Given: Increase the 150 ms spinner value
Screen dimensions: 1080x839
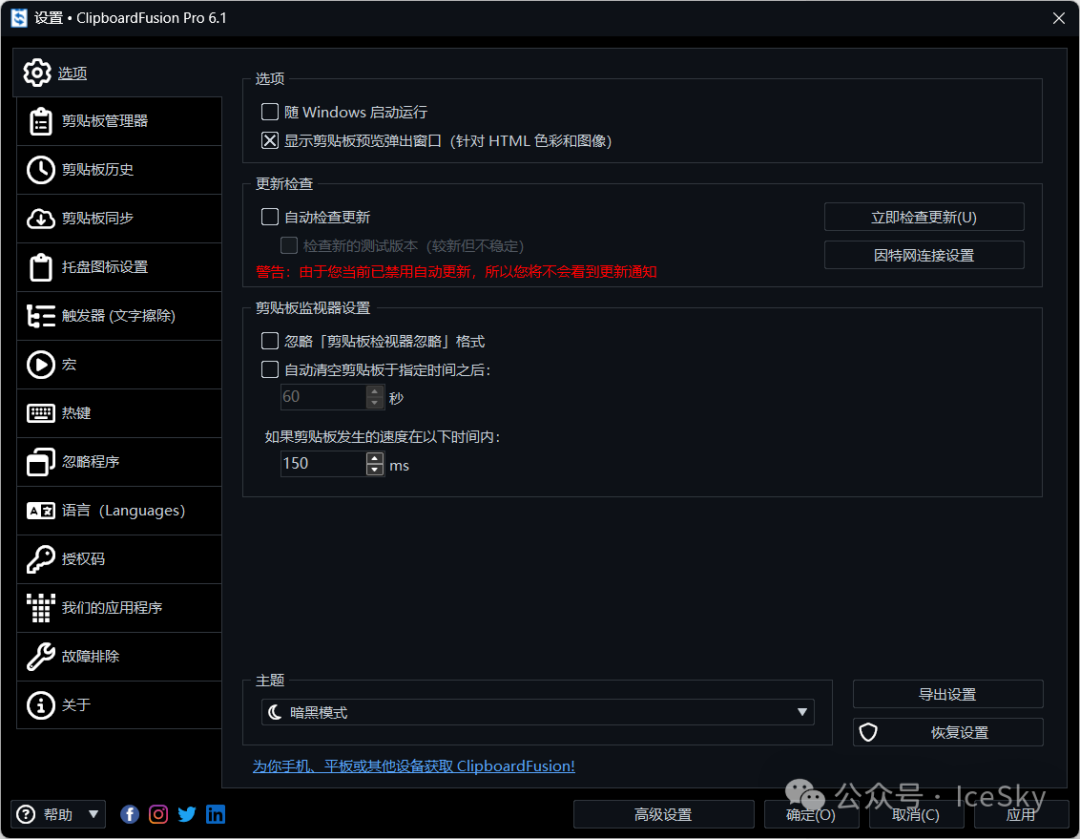Looking at the screenshot, I should (375, 458).
